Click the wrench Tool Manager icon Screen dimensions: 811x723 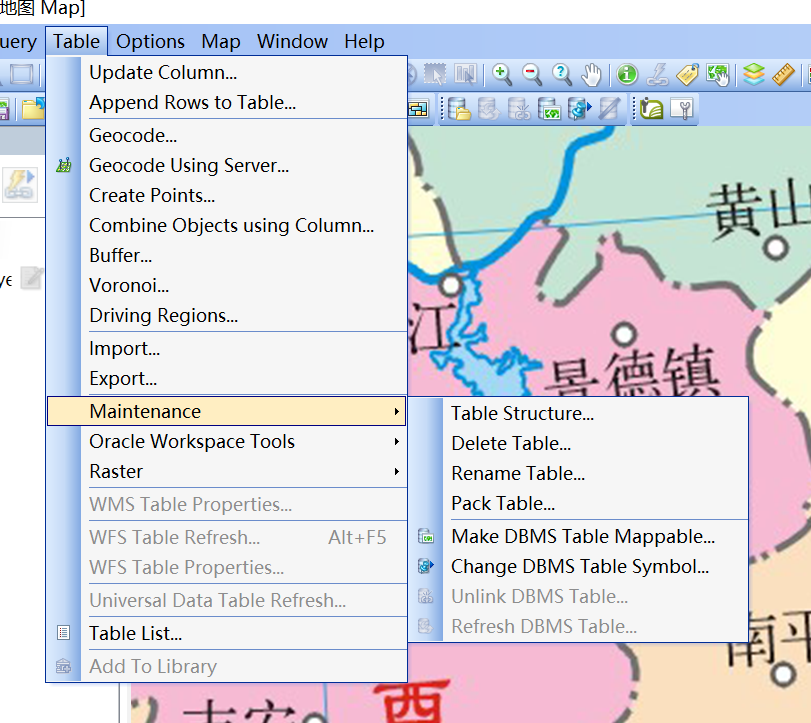coord(682,109)
